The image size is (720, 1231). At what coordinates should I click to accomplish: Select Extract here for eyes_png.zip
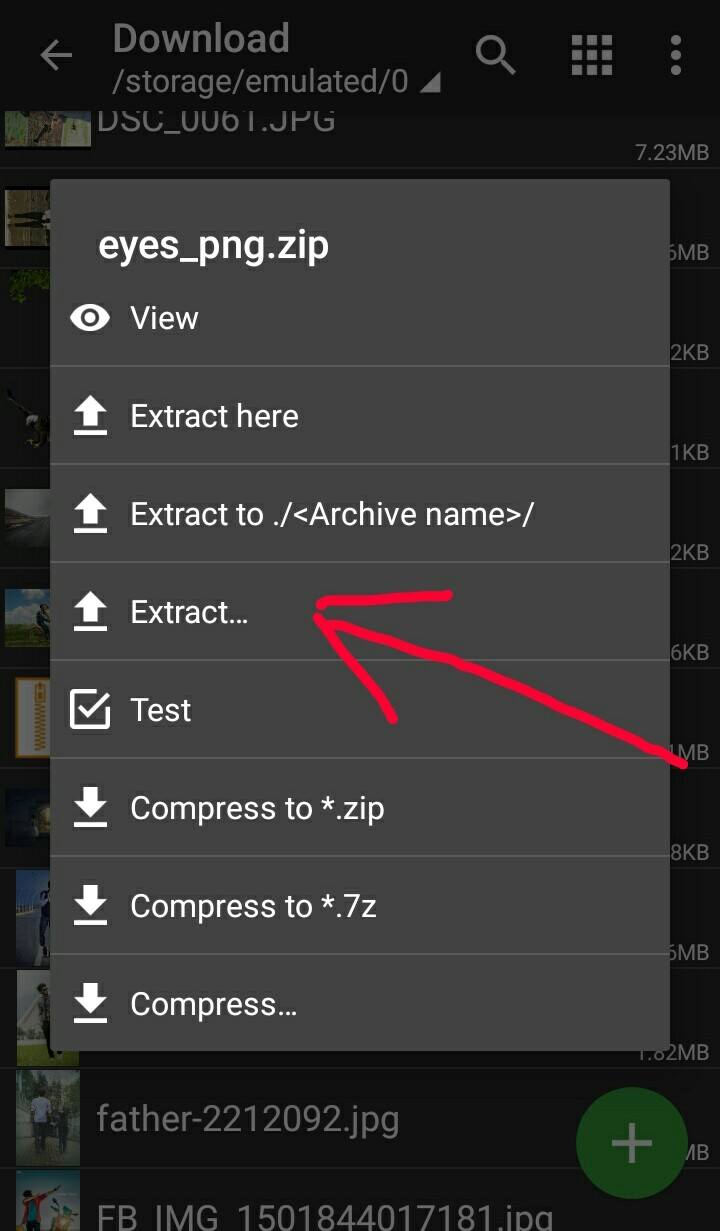click(214, 415)
